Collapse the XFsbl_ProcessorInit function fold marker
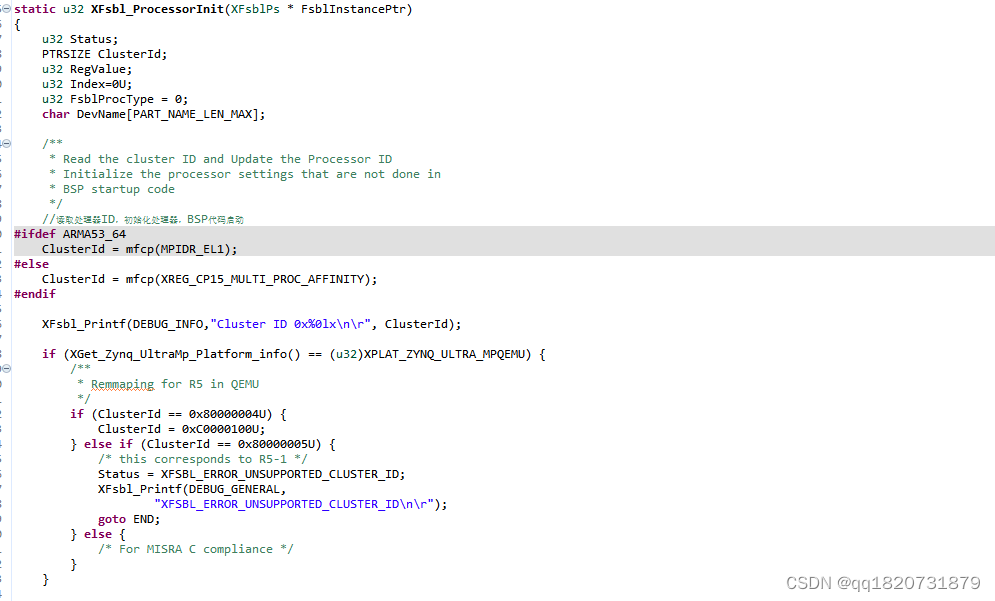Viewport: 995px width, 601px height. 6,9
